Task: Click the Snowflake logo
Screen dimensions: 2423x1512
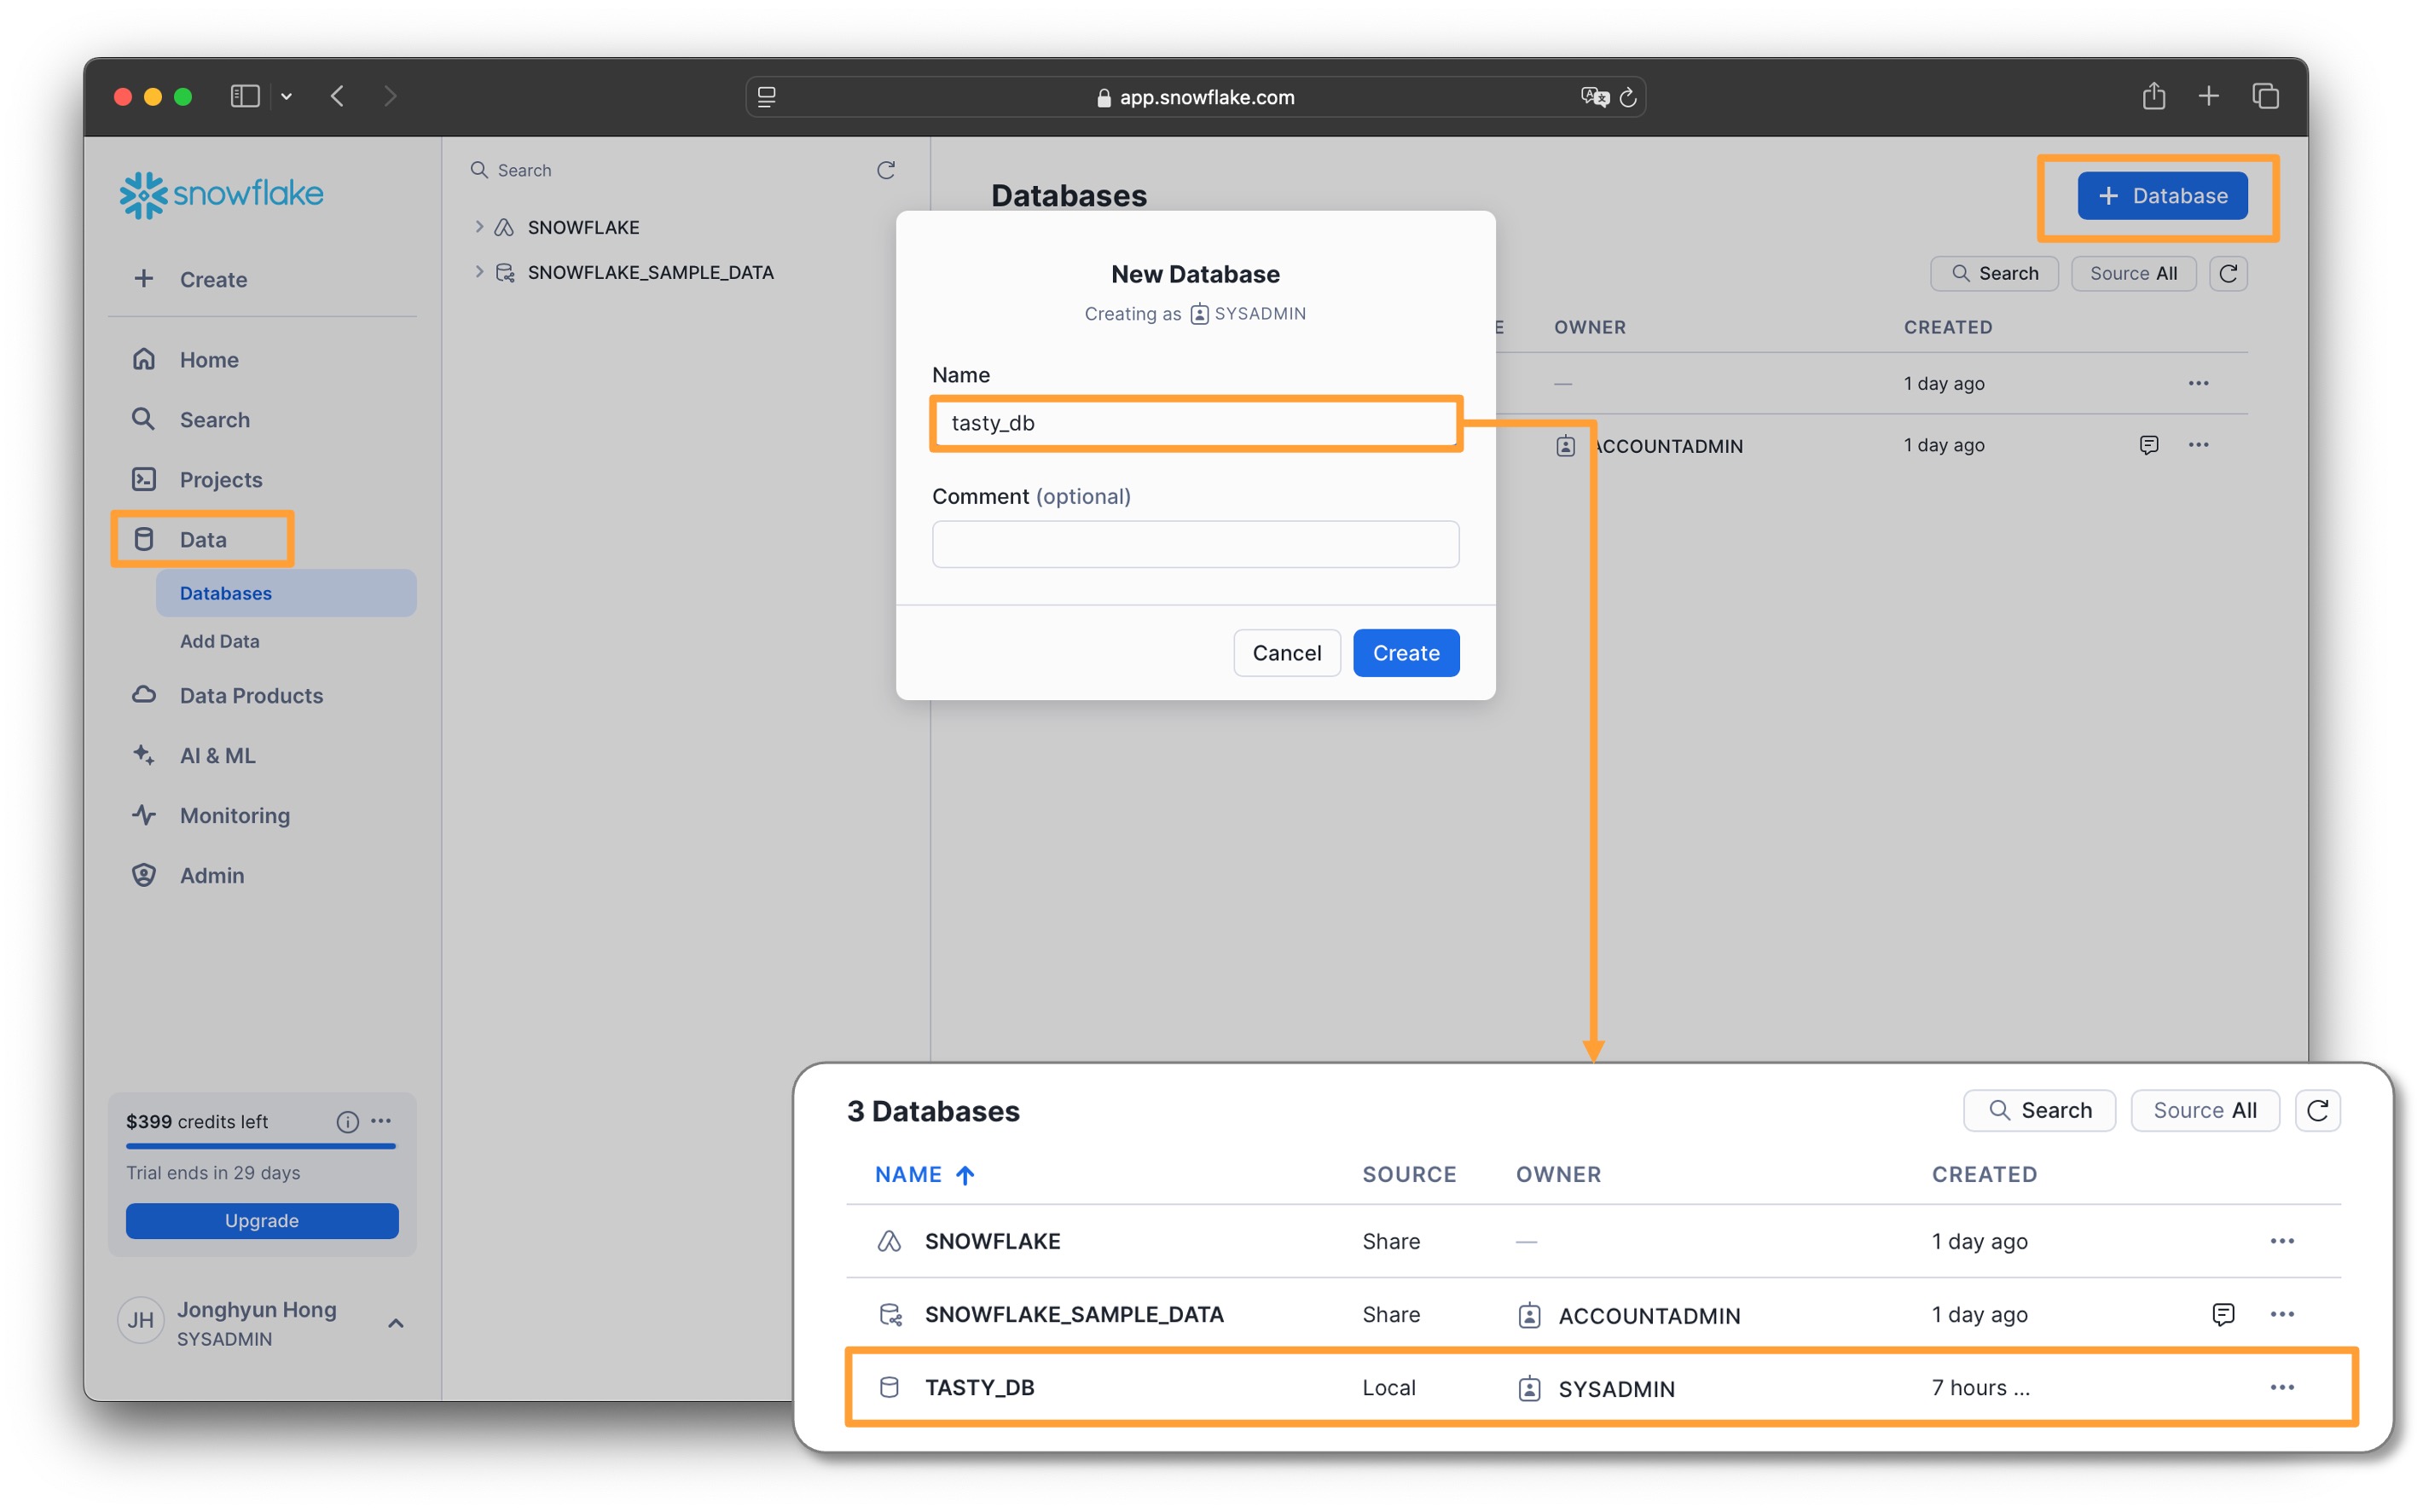Action: 221,194
